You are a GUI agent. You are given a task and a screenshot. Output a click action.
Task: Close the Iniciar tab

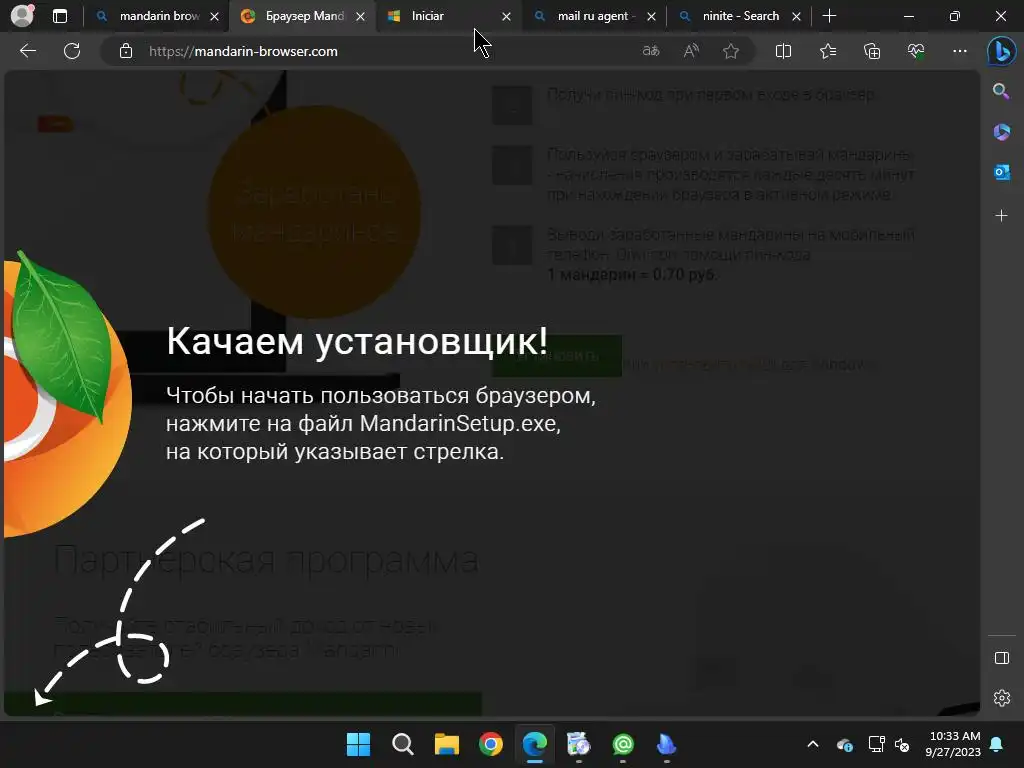click(506, 17)
